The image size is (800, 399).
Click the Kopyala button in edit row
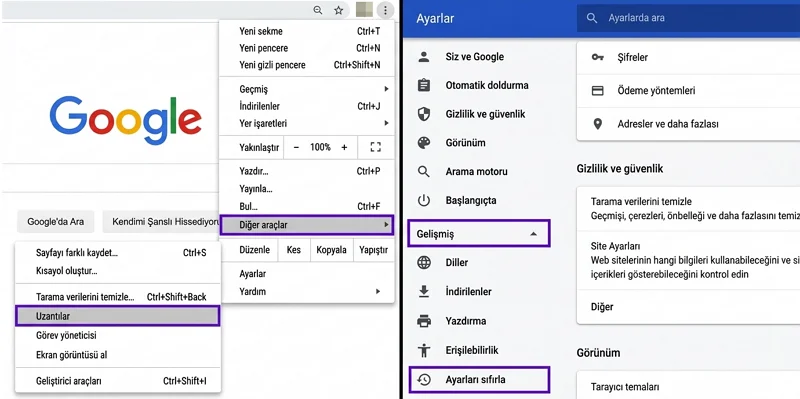(x=331, y=250)
